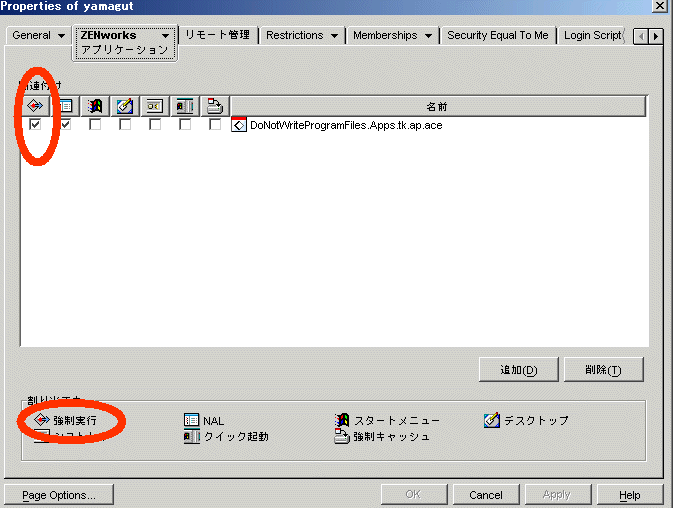This screenshot has height=508, width=674.
Task: Click the 追加(D) button
Action: pyautogui.click(x=518, y=370)
